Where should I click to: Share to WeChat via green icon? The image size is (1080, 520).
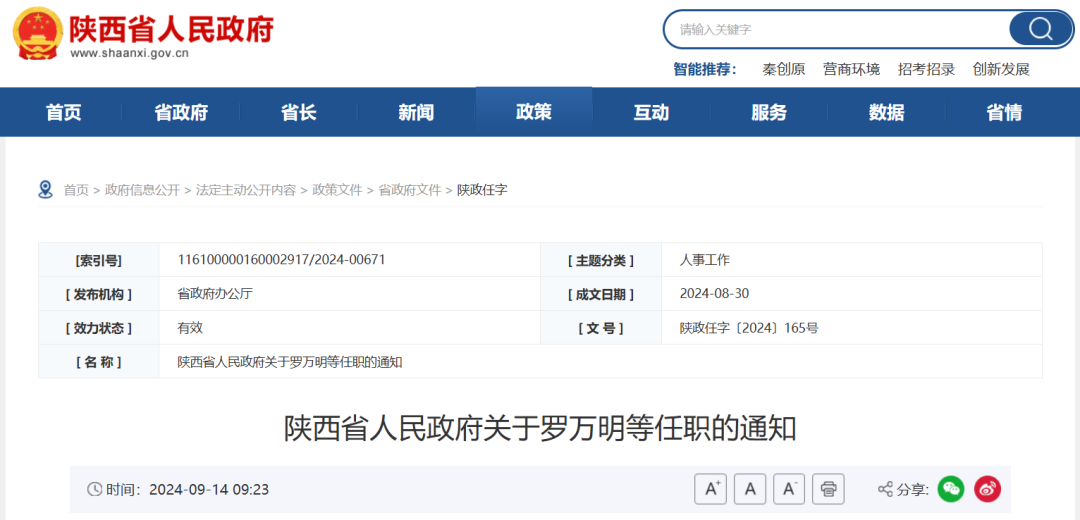[x=952, y=490]
